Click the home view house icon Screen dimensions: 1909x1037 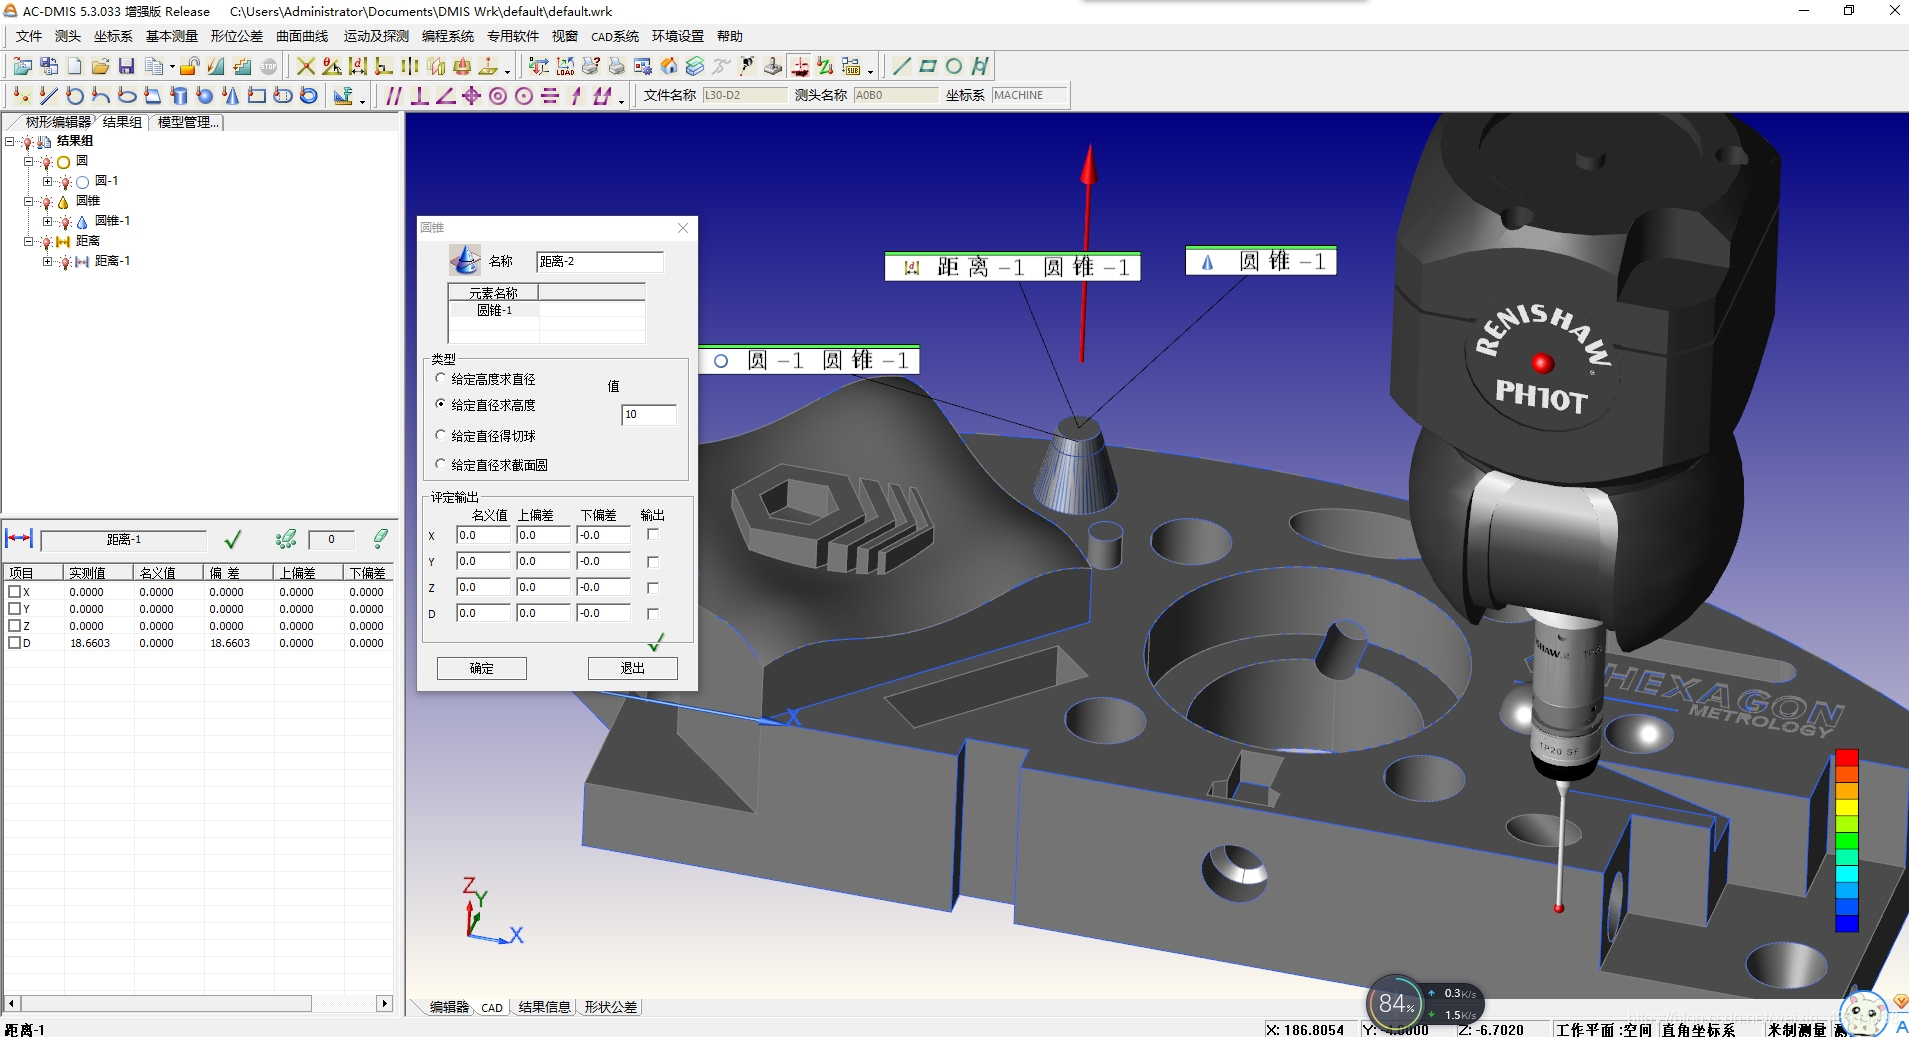(669, 66)
